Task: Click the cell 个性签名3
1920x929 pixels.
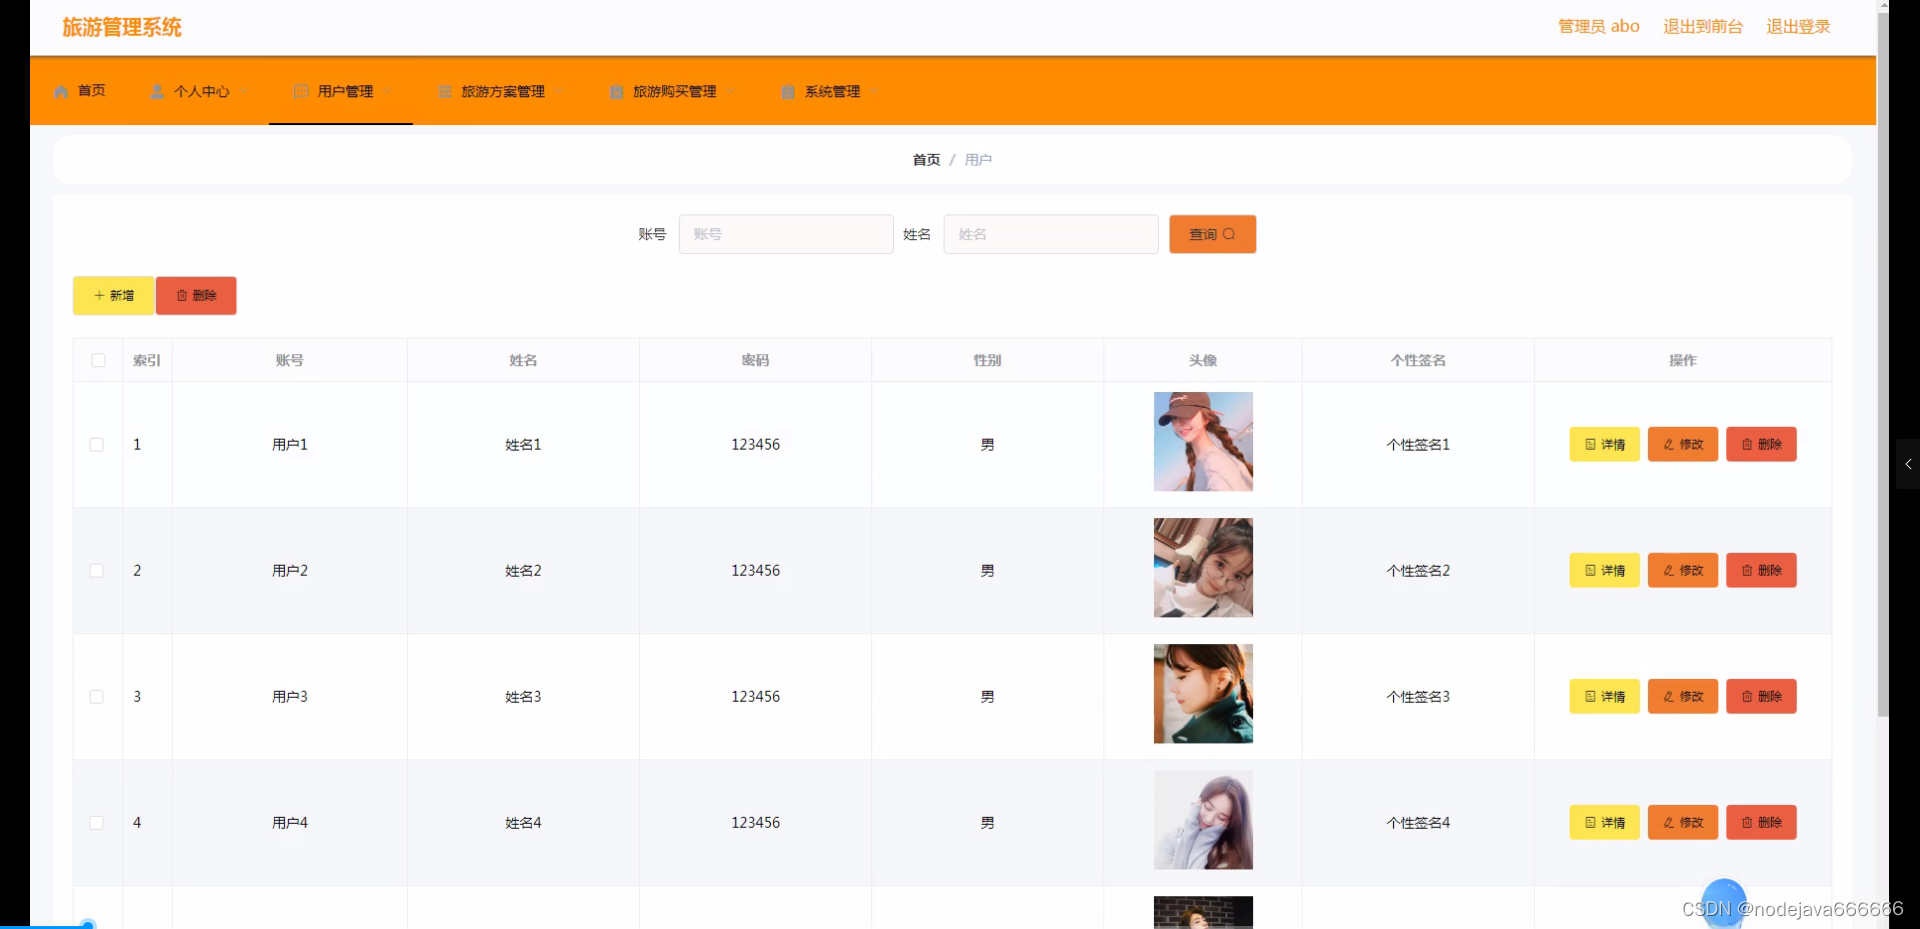Action: point(1418,696)
